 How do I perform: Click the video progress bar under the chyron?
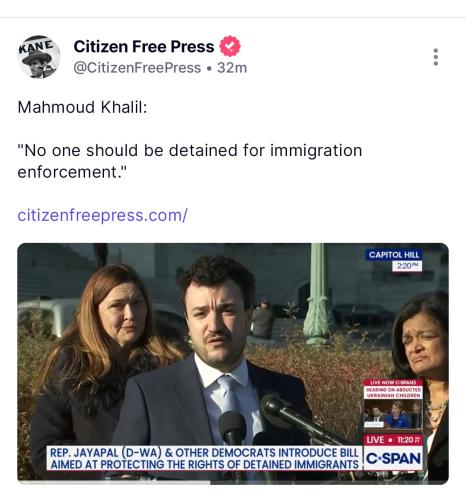[233, 482]
